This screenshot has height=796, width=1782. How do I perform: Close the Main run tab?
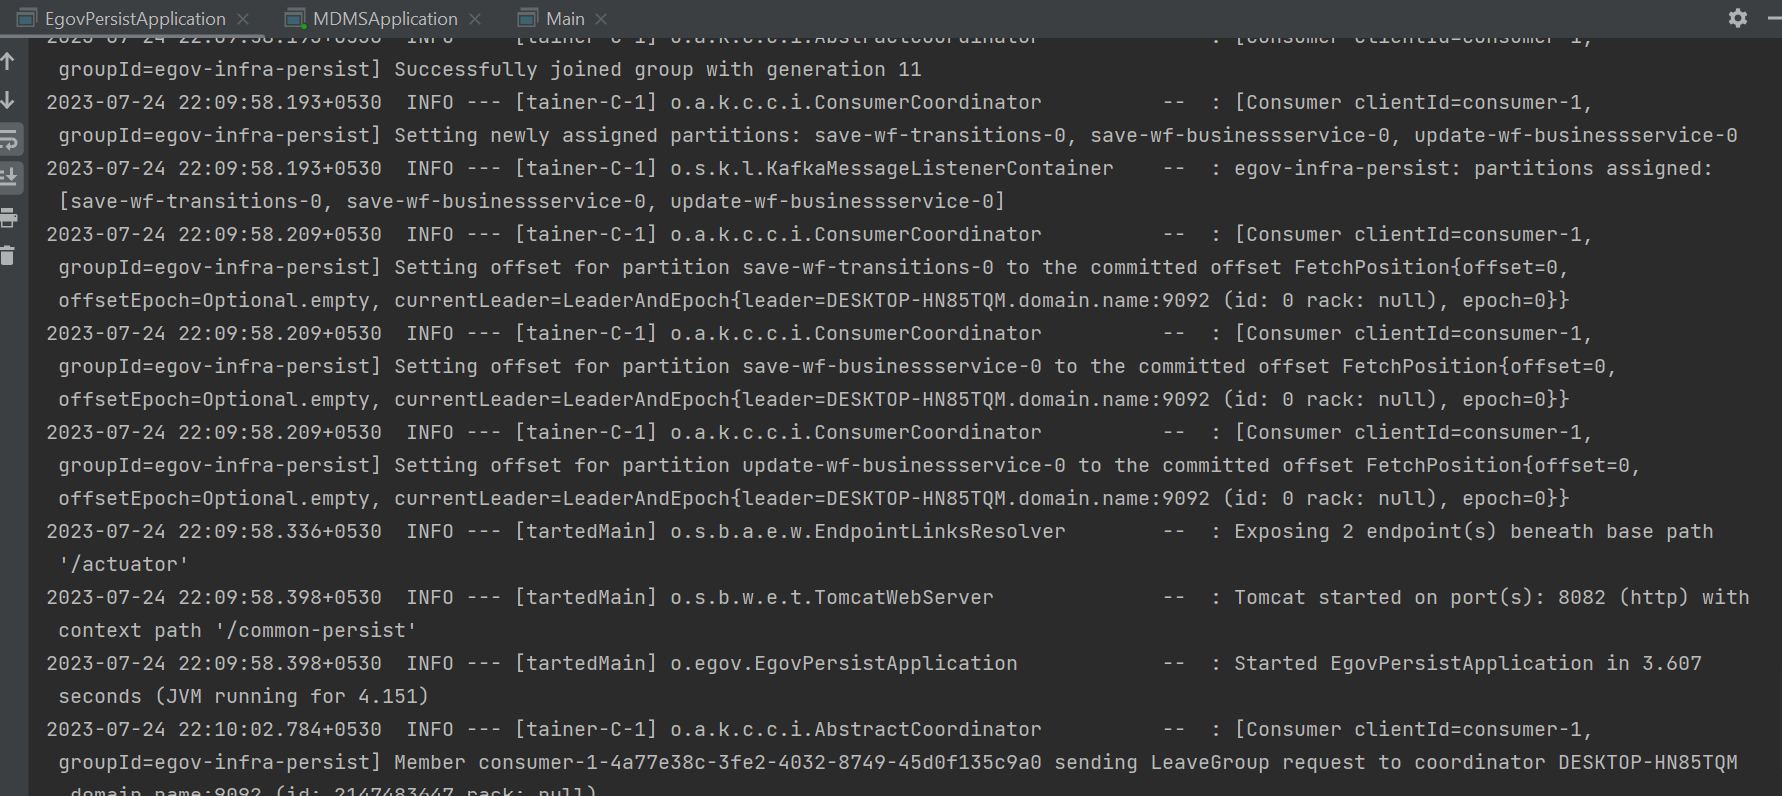(x=601, y=19)
